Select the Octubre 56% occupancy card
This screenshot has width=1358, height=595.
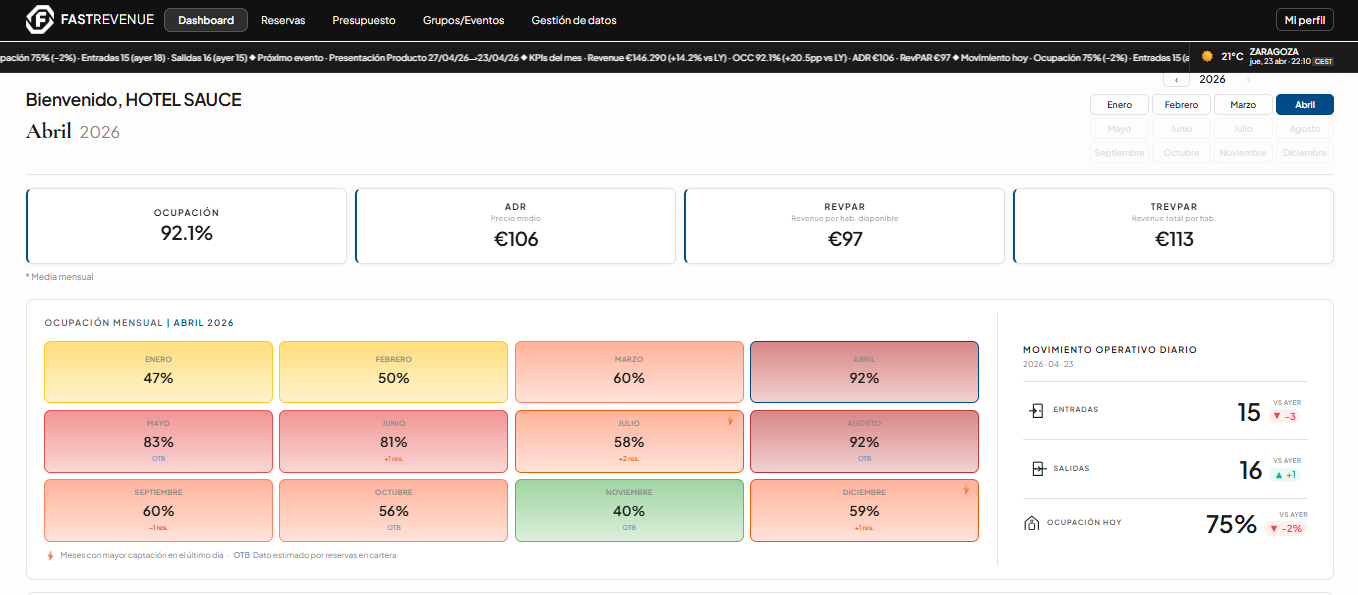click(393, 510)
